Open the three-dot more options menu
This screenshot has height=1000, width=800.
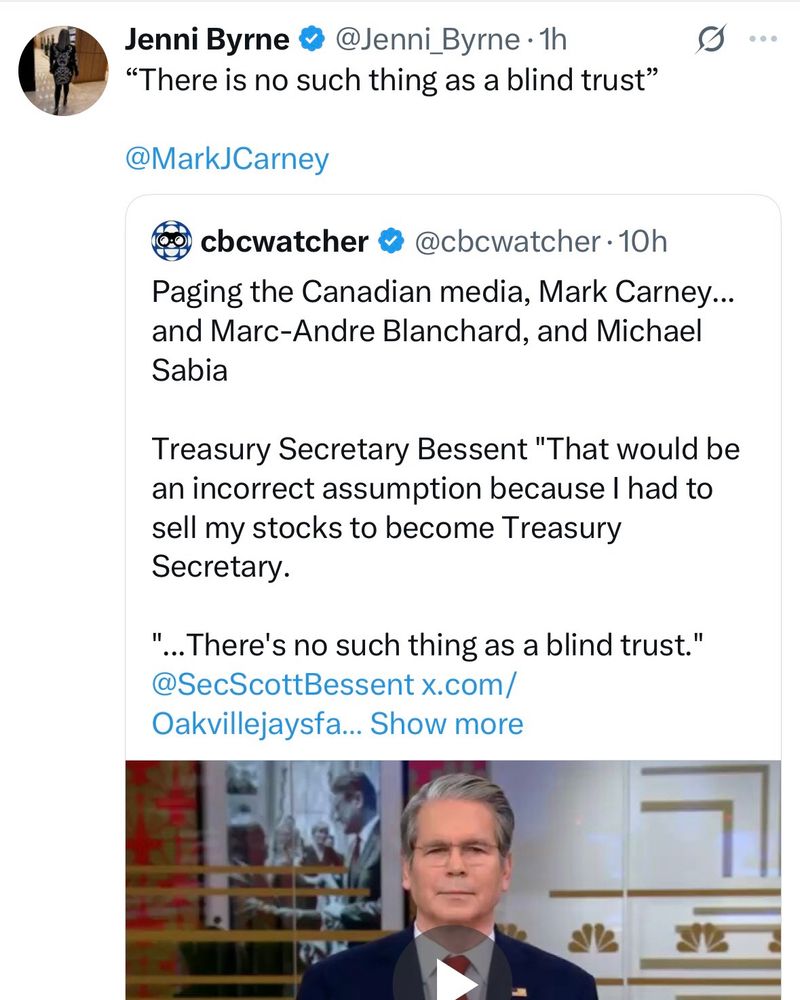coord(763,40)
